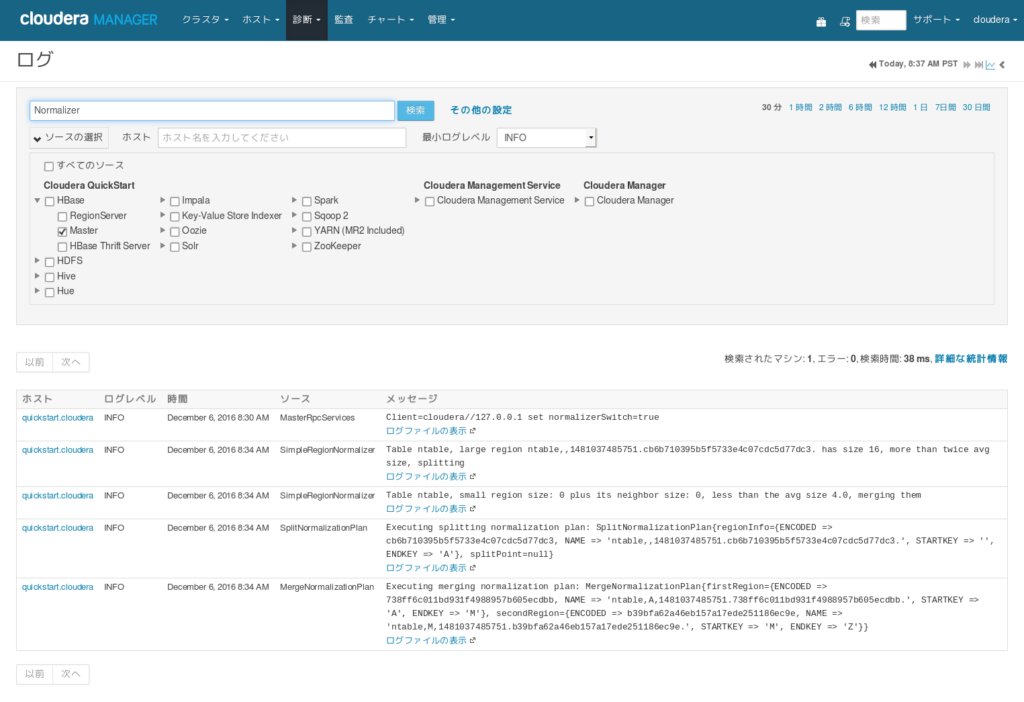Show the time range chart icon
This screenshot has height=702, width=1024.
pyautogui.click(x=990, y=65)
